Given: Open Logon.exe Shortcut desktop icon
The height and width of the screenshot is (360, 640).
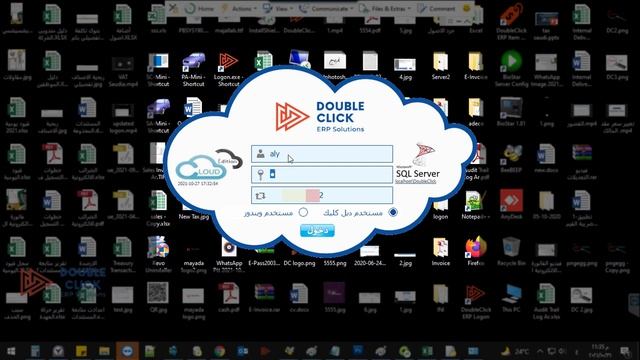Looking at the screenshot, I should (229, 69).
